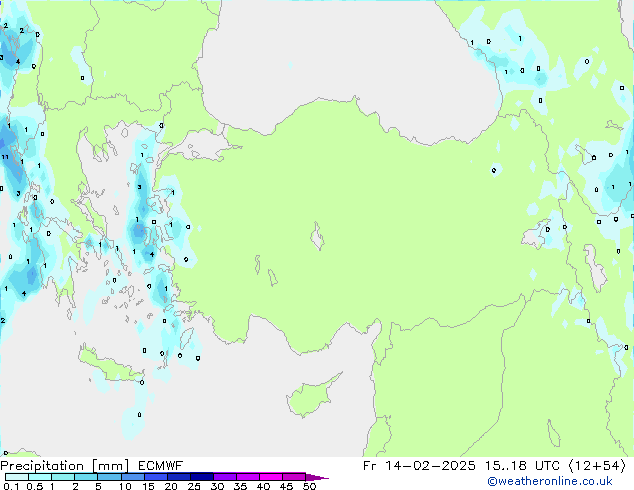Click the 35–40 mm legend color box
The height and width of the screenshot is (490, 634).
[247, 477]
